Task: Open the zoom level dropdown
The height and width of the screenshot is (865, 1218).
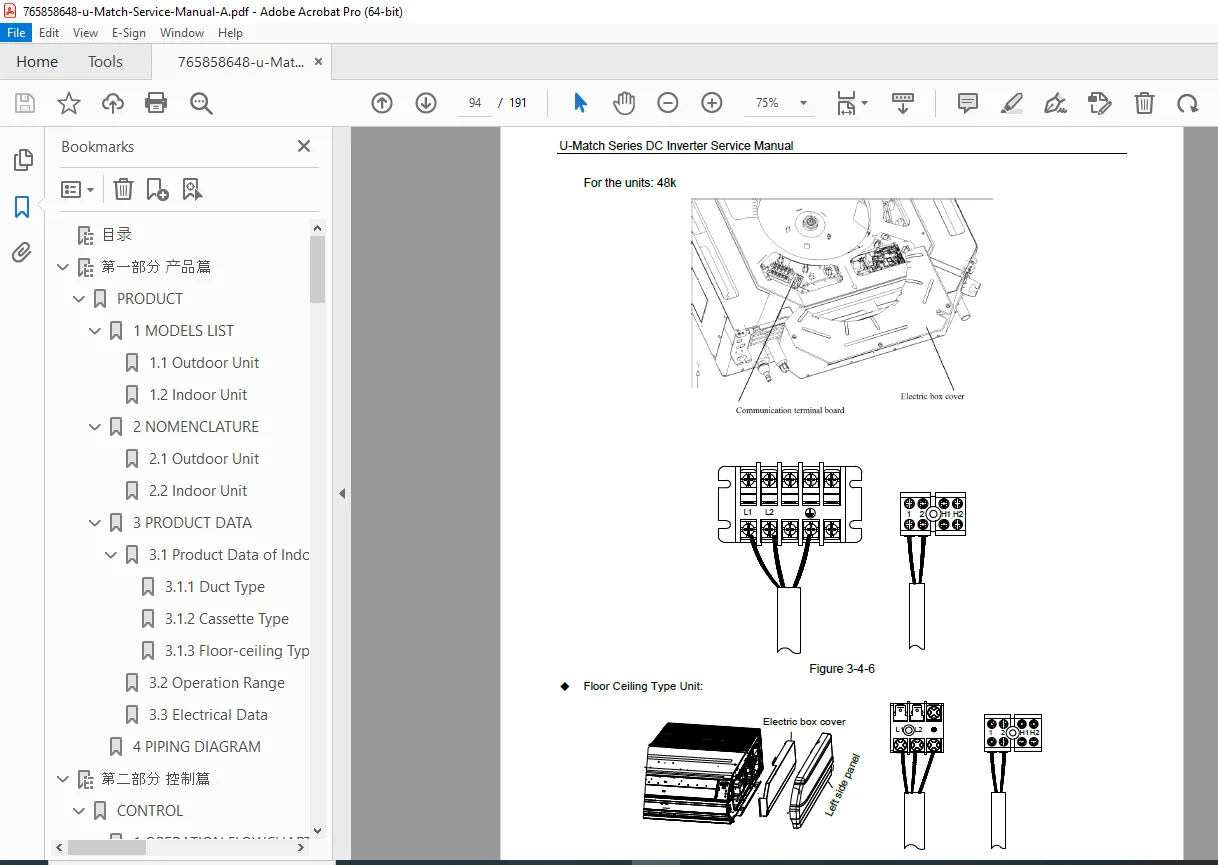Action: coord(803,103)
